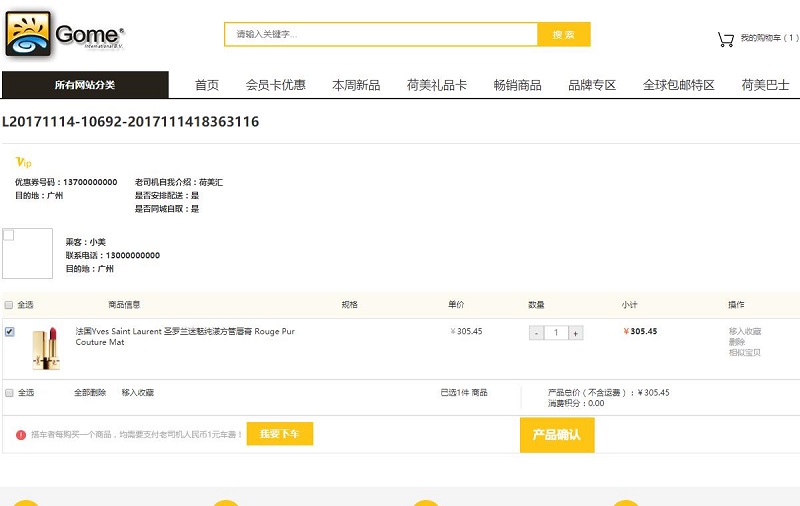Viewport: 800px width, 506px height.
Task: Open 荷美巴士 menu item
Action: (765, 85)
